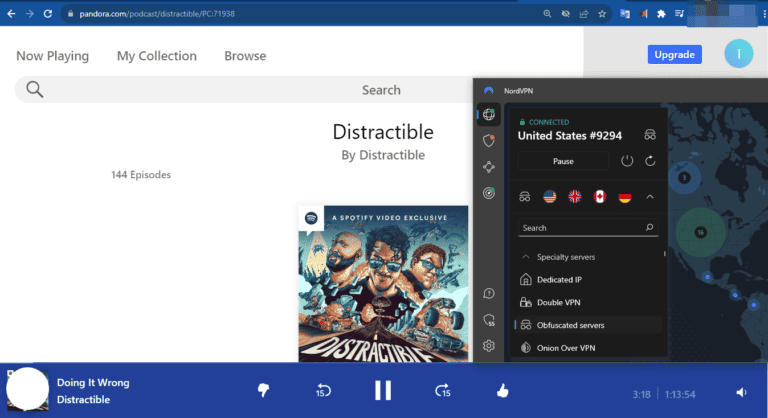Give the episode a thumbs up
This screenshot has height=418, width=768.
(x=503, y=391)
